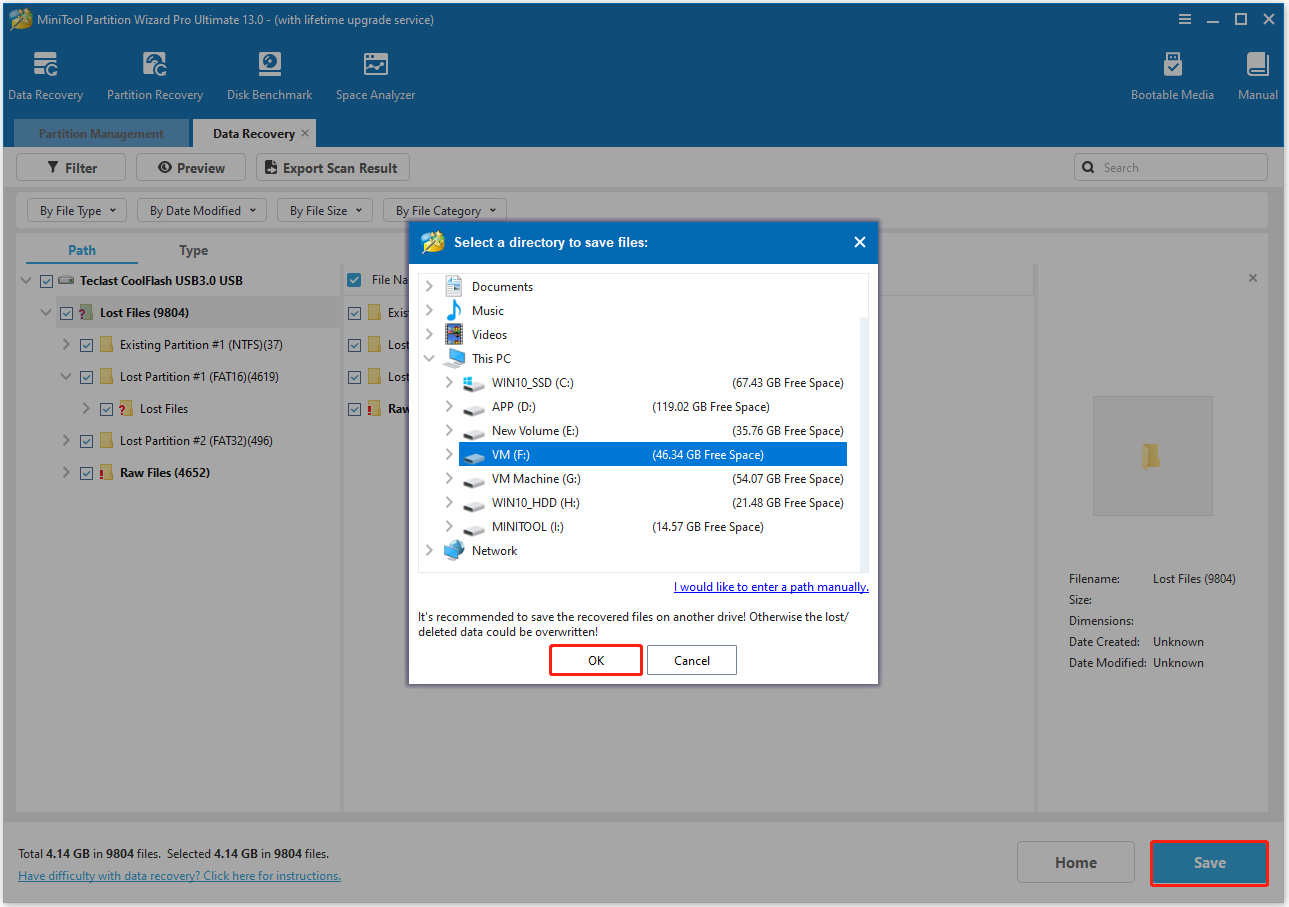This screenshot has height=907, width=1289.
Task: Select the Type tab in left panel
Action: click(x=192, y=250)
